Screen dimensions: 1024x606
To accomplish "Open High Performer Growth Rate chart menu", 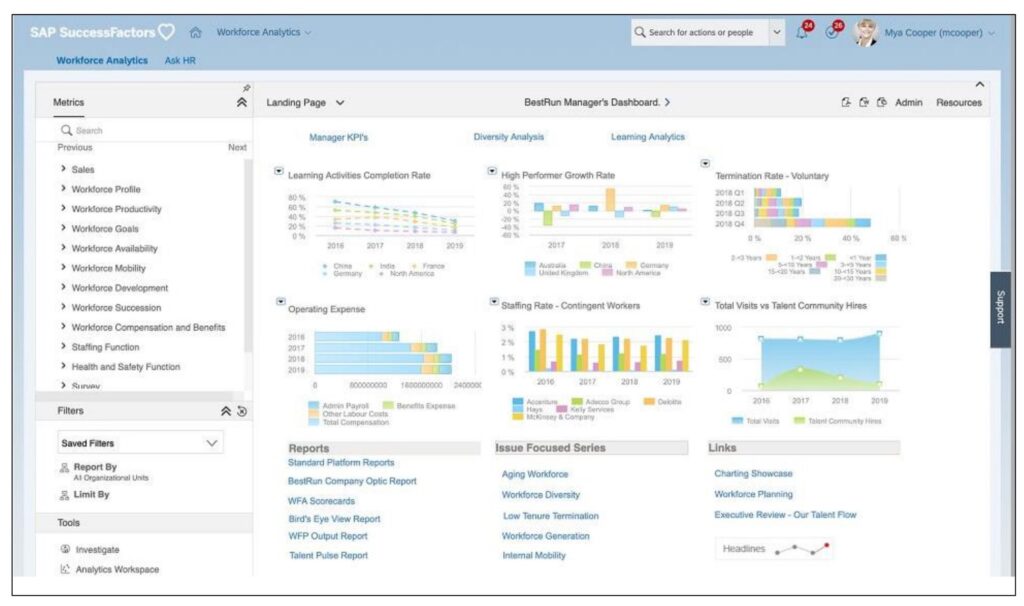I will point(492,171).
